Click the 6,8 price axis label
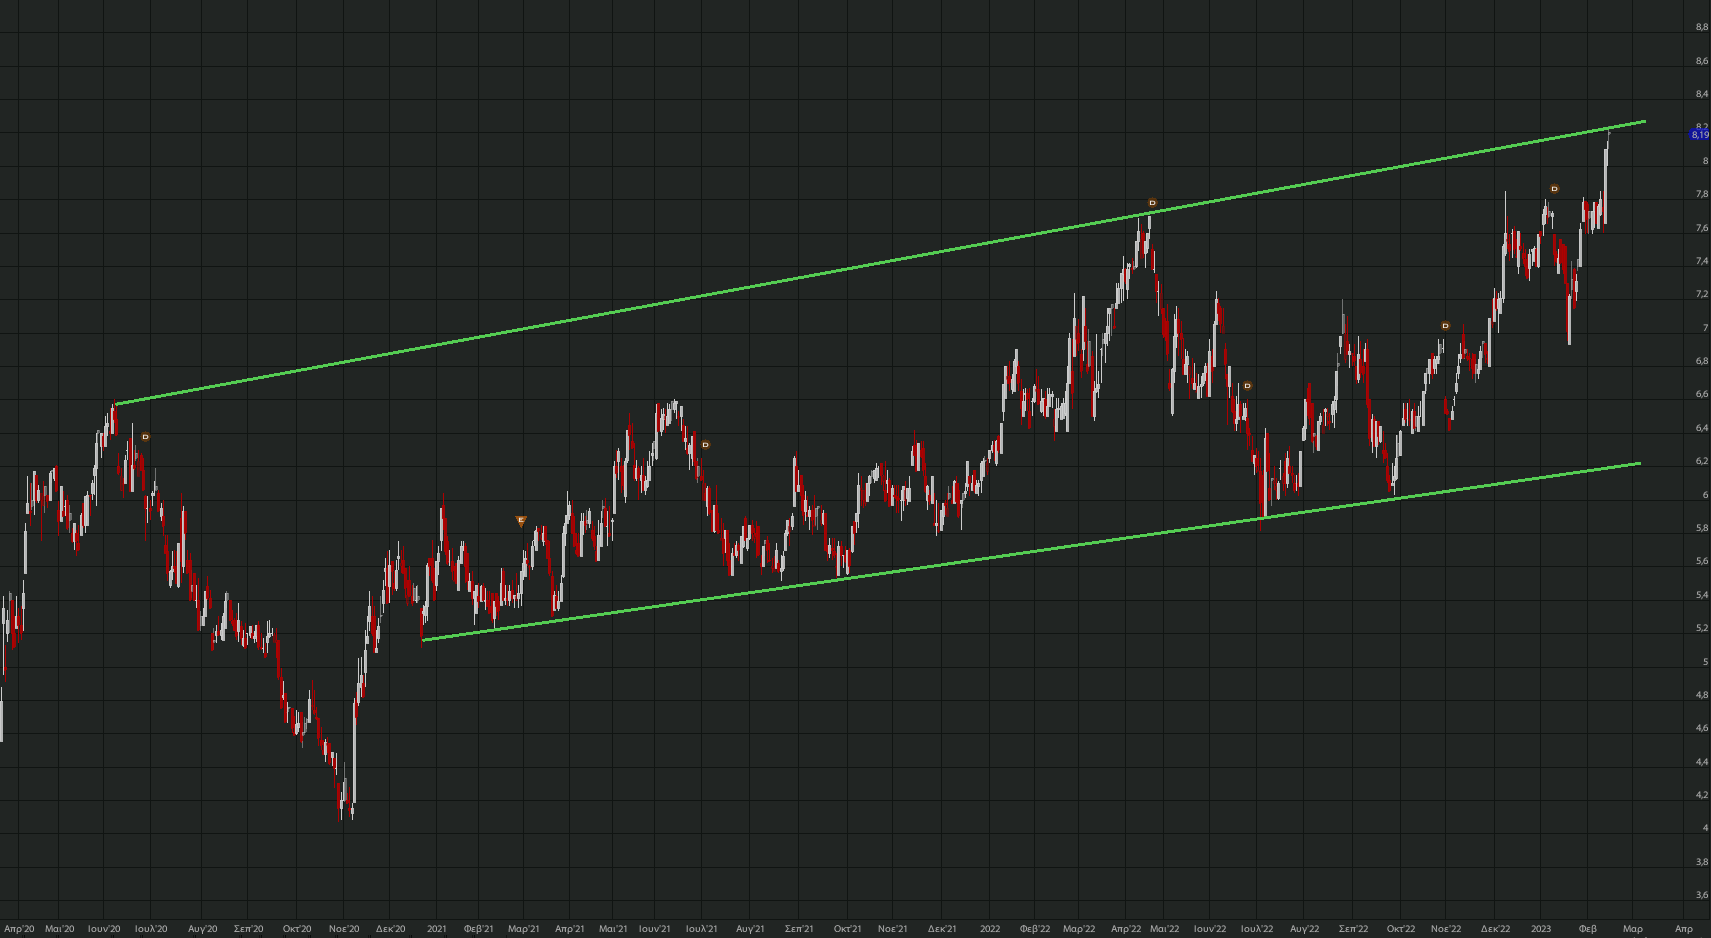1711x938 pixels. click(x=1702, y=361)
